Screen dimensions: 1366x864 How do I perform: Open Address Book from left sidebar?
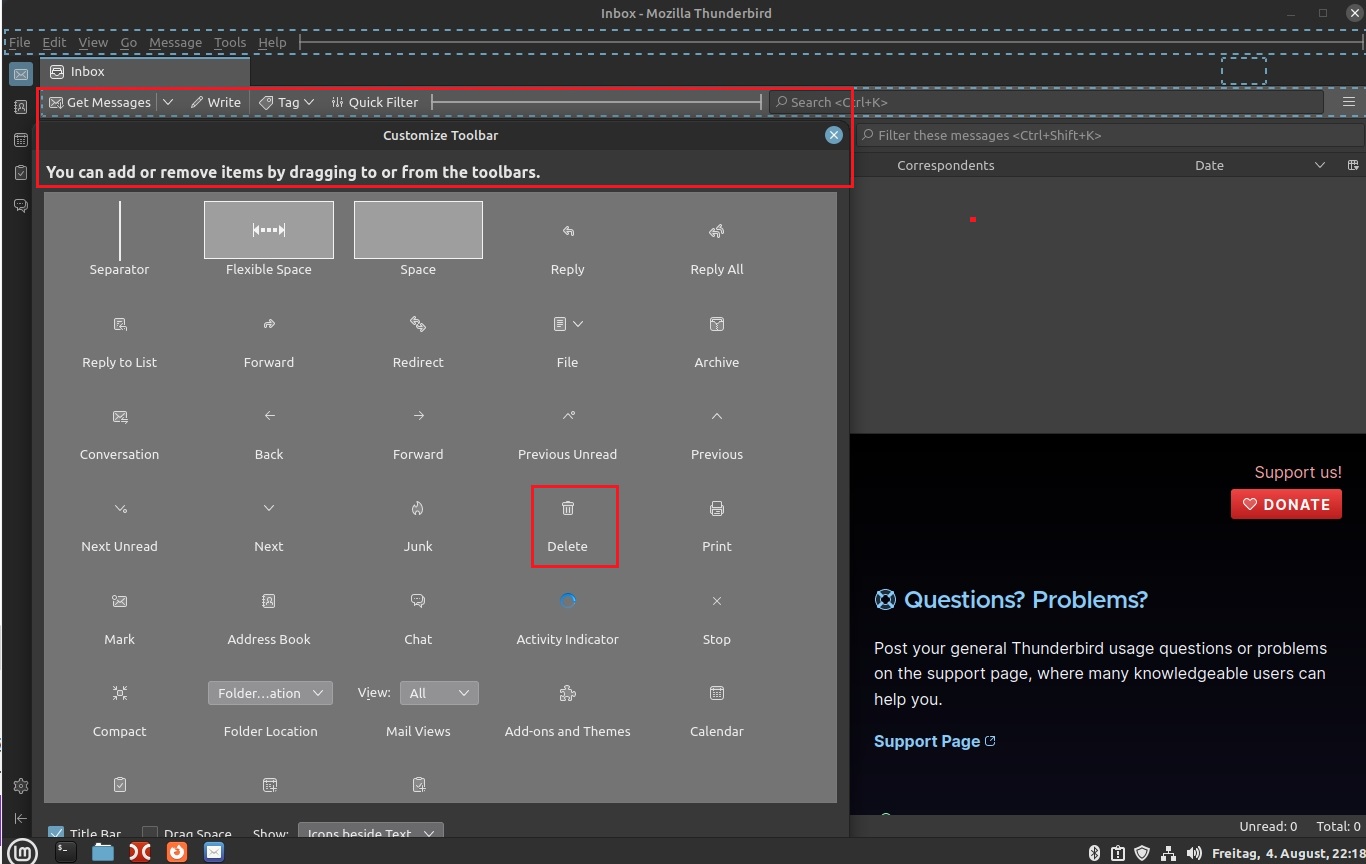20,107
